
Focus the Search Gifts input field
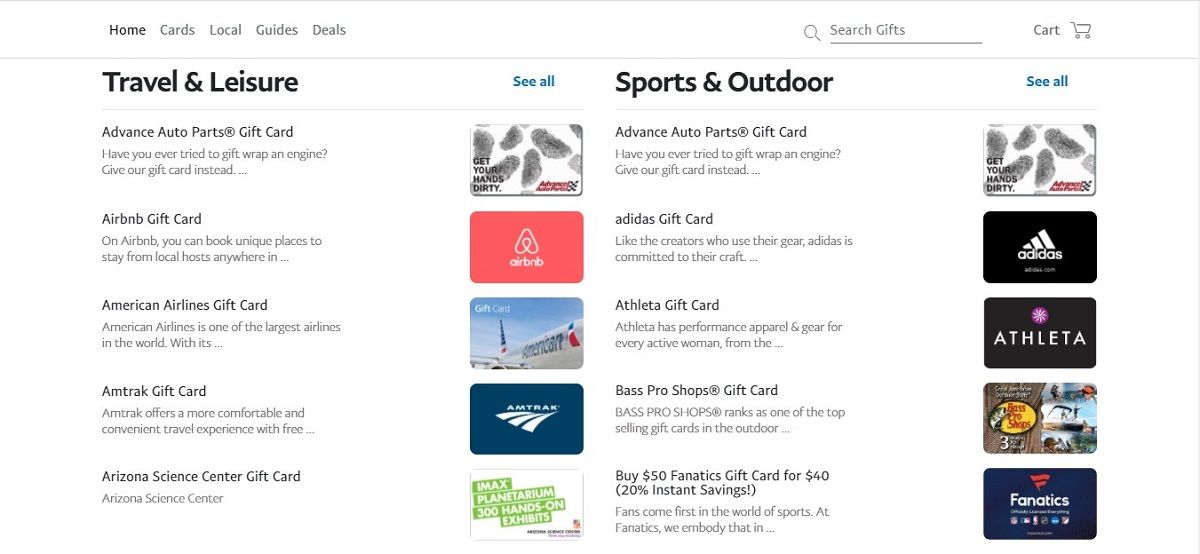coord(905,30)
